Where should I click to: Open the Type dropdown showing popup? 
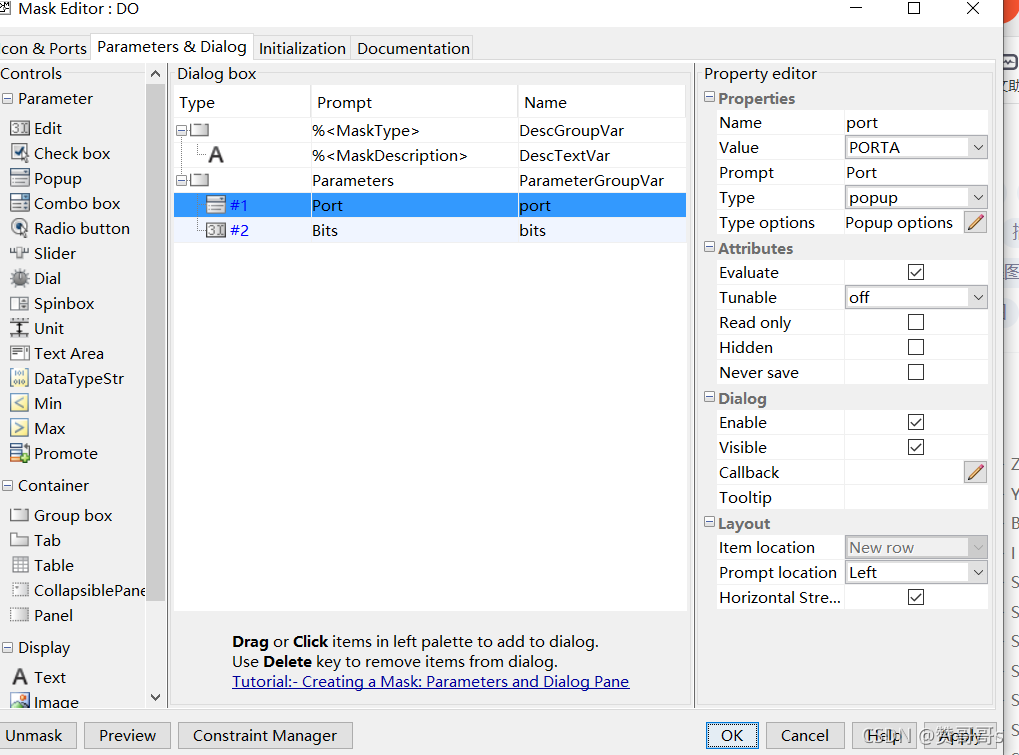(x=916, y=198)
